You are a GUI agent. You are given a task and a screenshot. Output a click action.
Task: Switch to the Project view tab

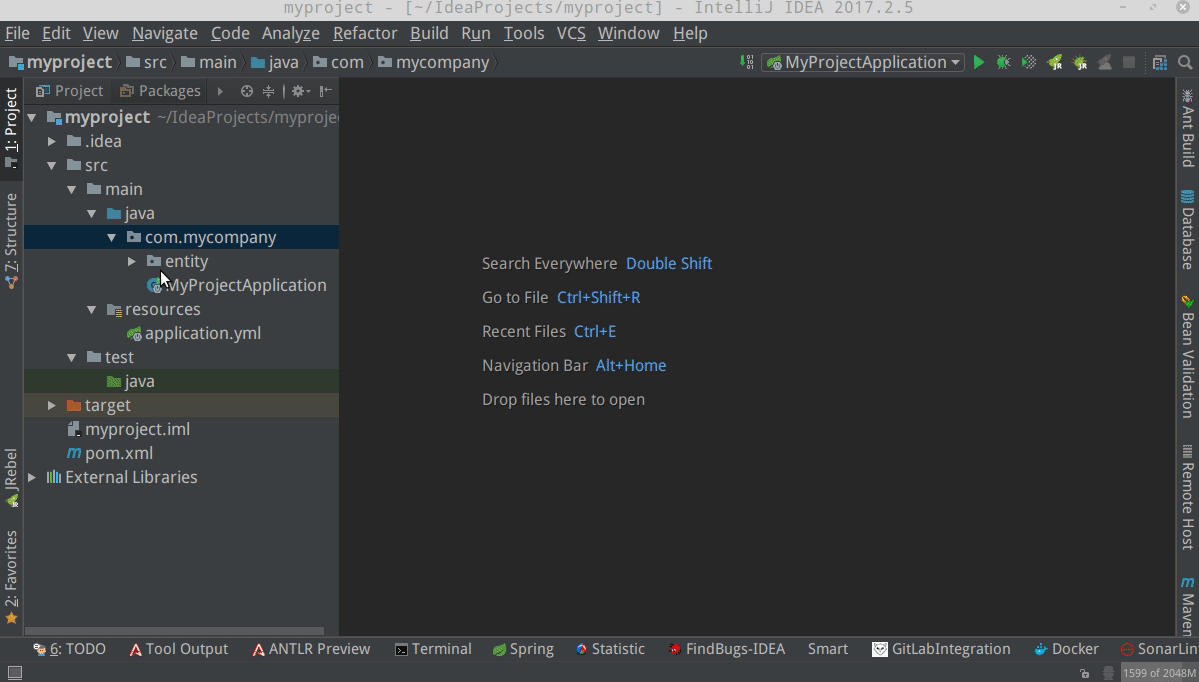coord(70,91)
